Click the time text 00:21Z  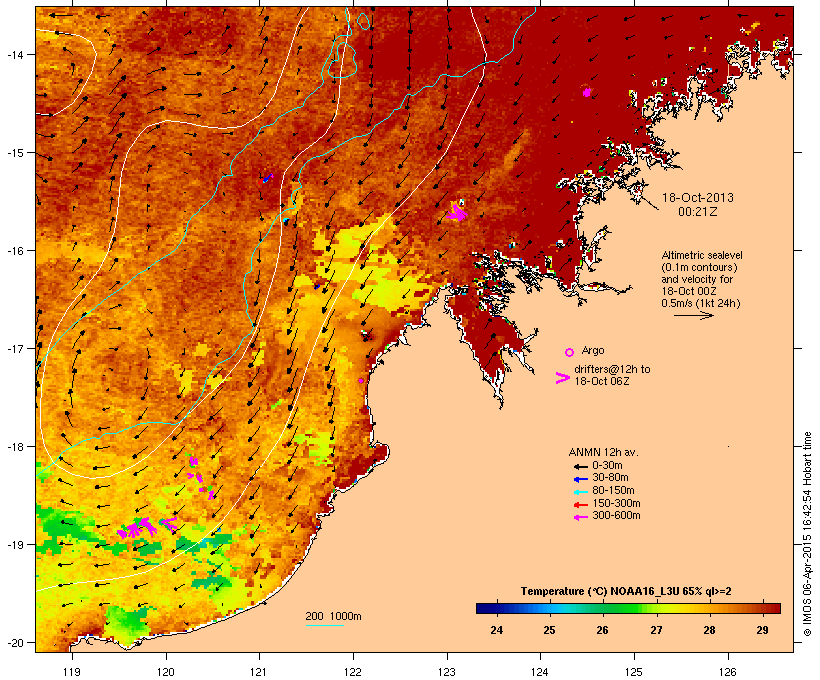click(x=698, y=212)
